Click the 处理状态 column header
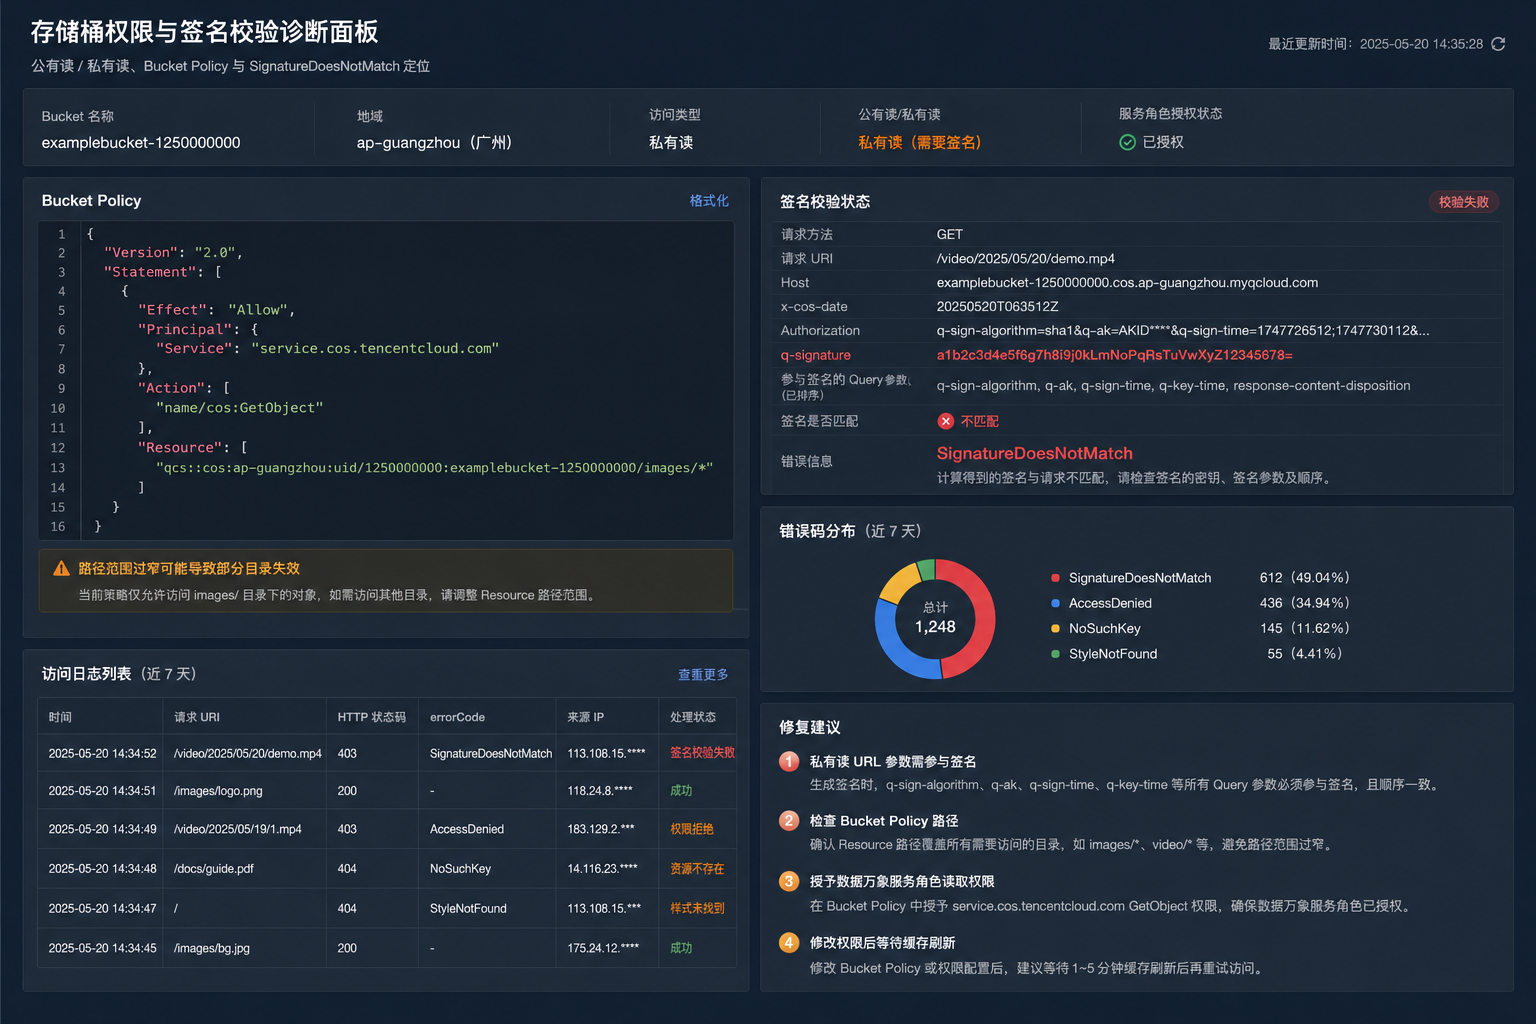 [693, 717]
